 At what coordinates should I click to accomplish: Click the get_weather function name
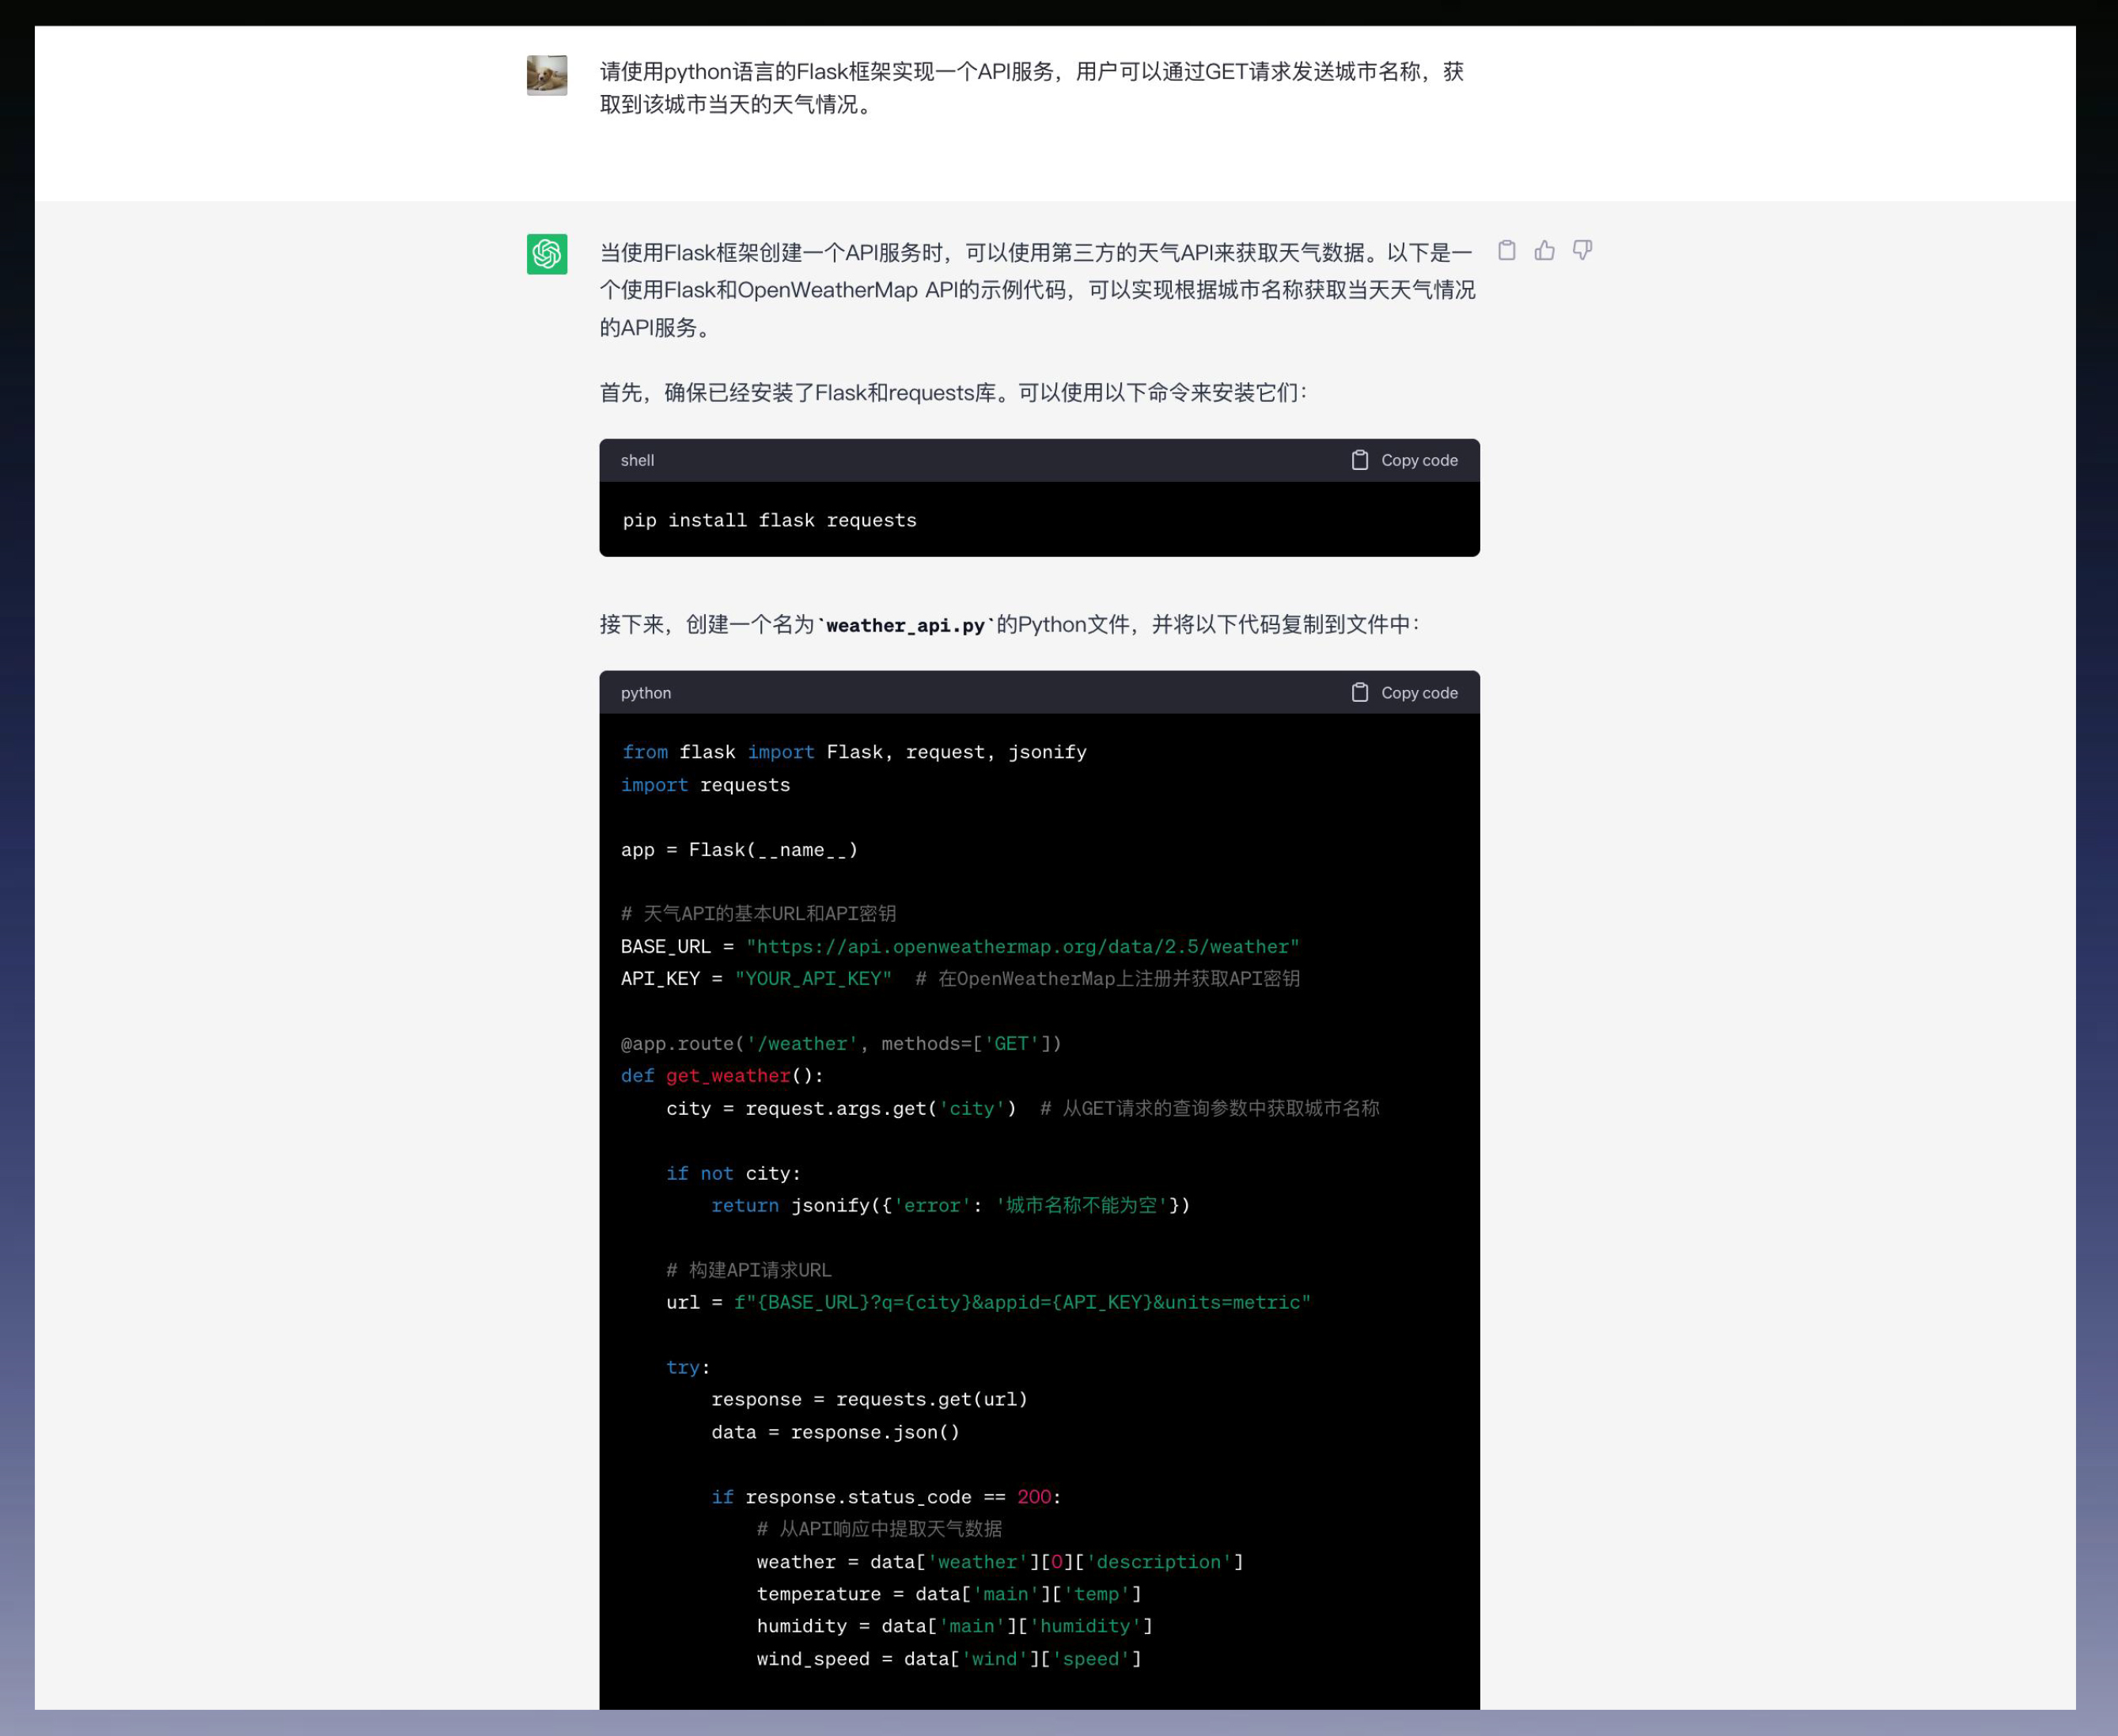click(x=727, y=1076)
